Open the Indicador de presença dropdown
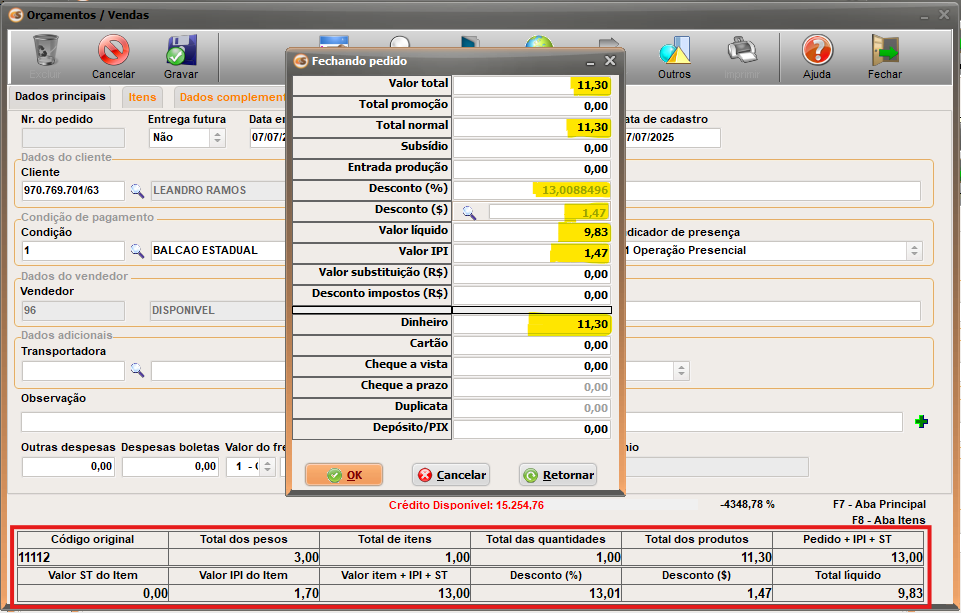The width and height of the screenshot is (961, 613). (913, 251)
